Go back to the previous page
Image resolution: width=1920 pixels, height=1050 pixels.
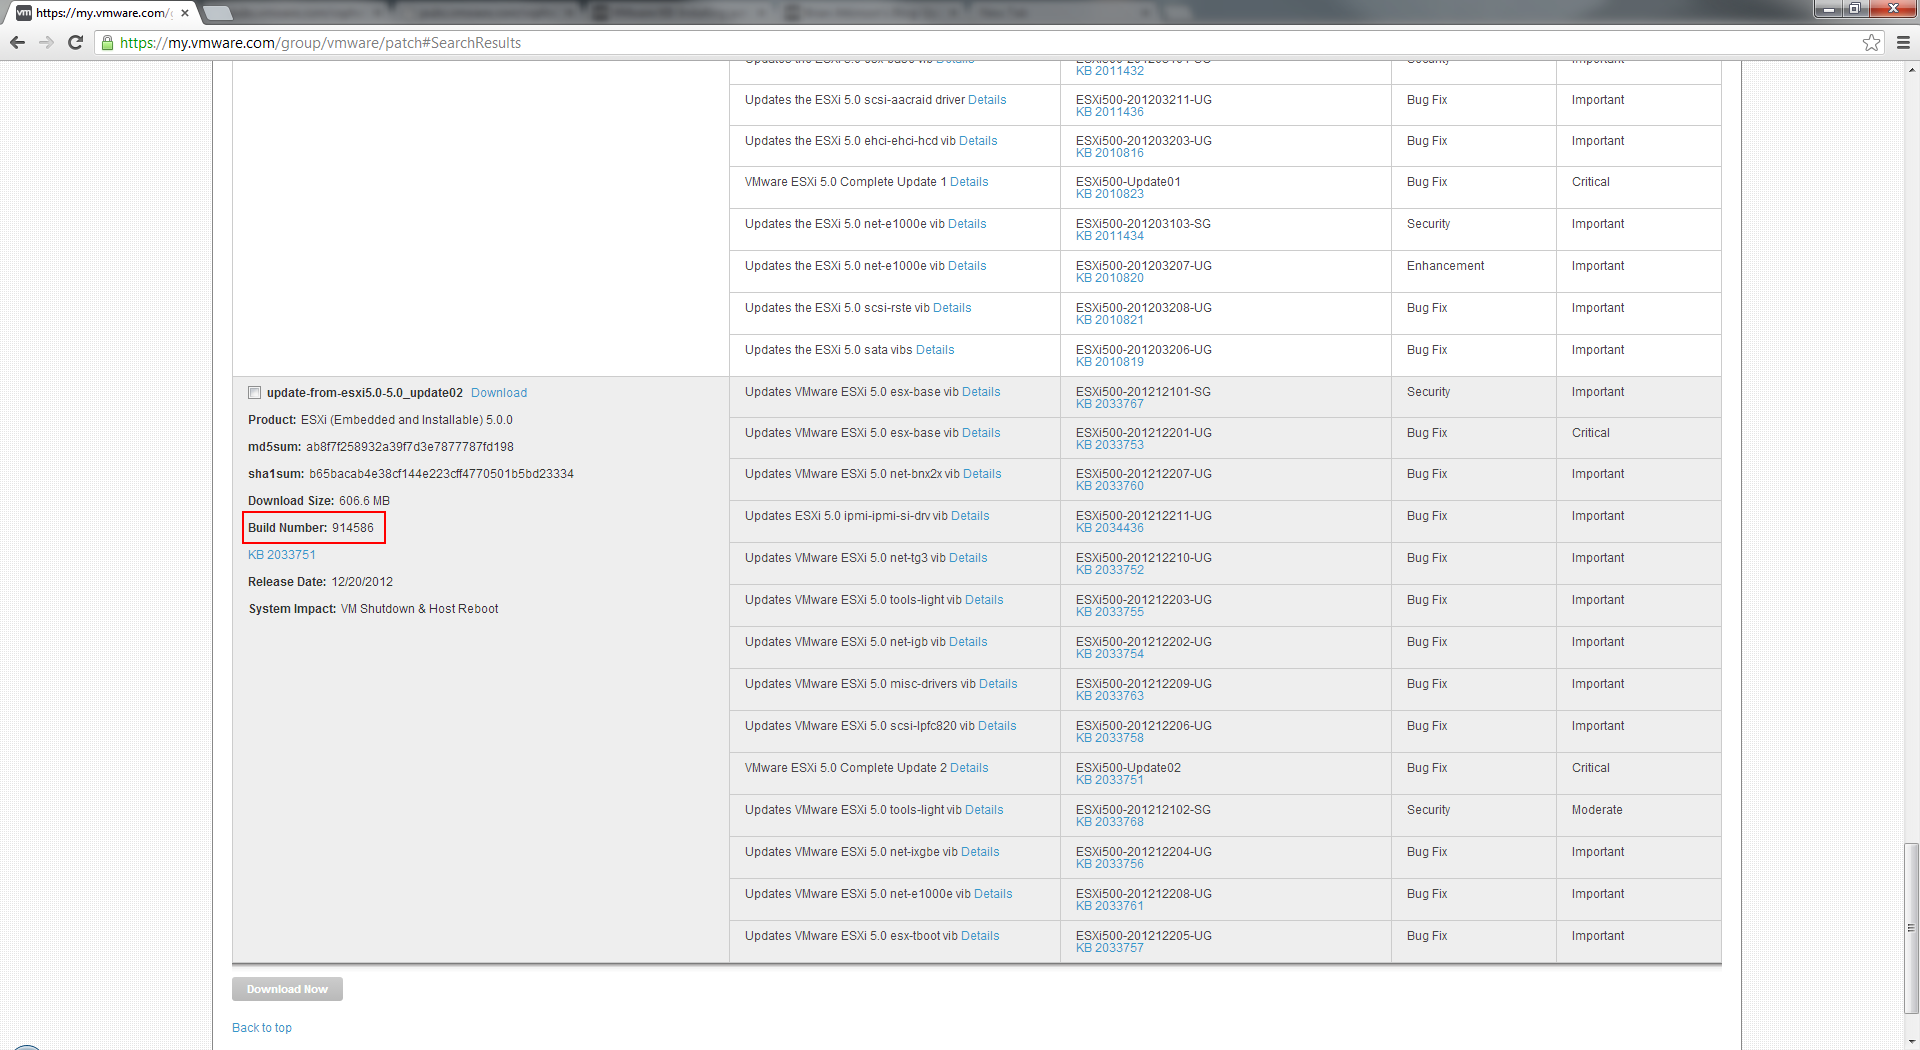(x=17, y=42)
